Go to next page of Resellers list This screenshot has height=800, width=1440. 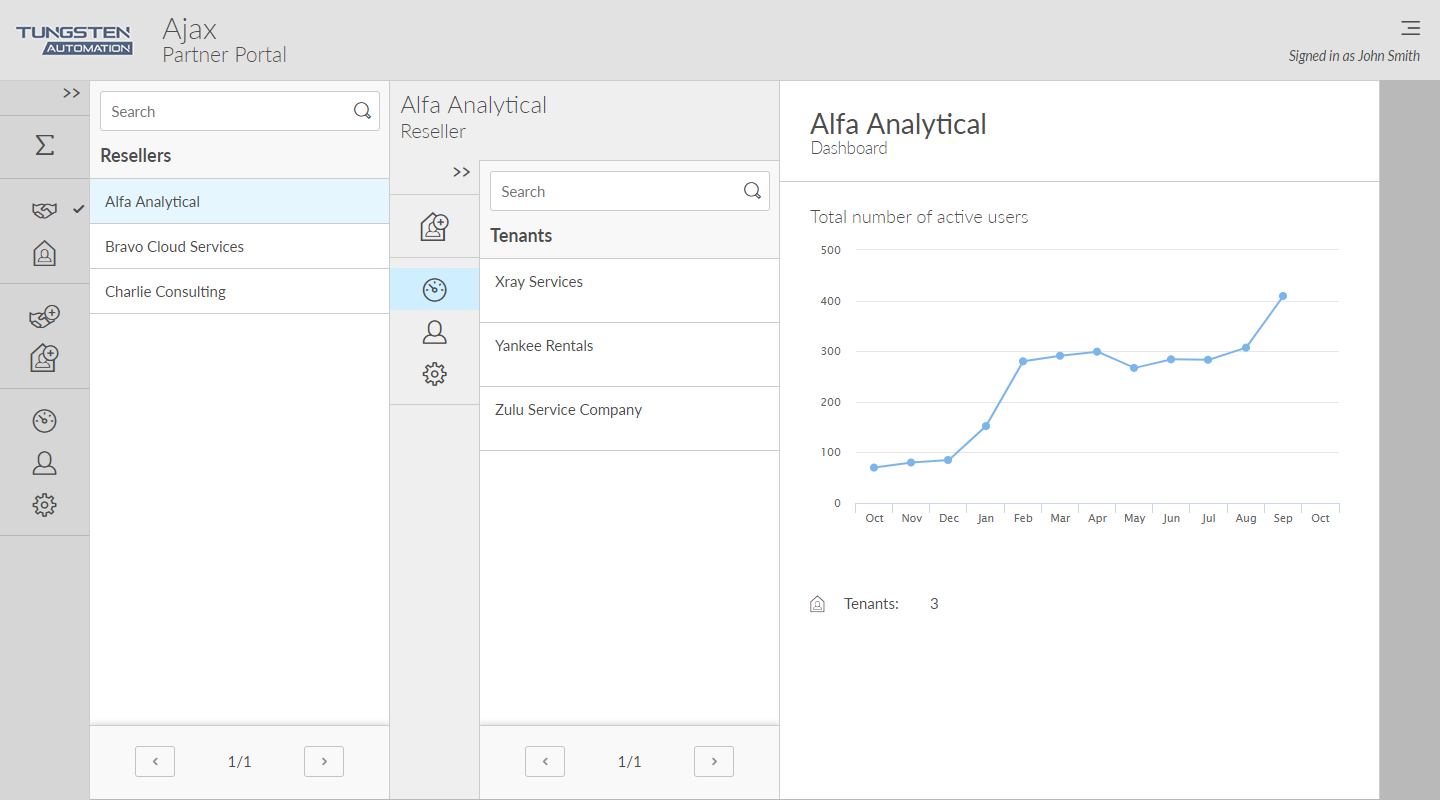pos(323,761)
